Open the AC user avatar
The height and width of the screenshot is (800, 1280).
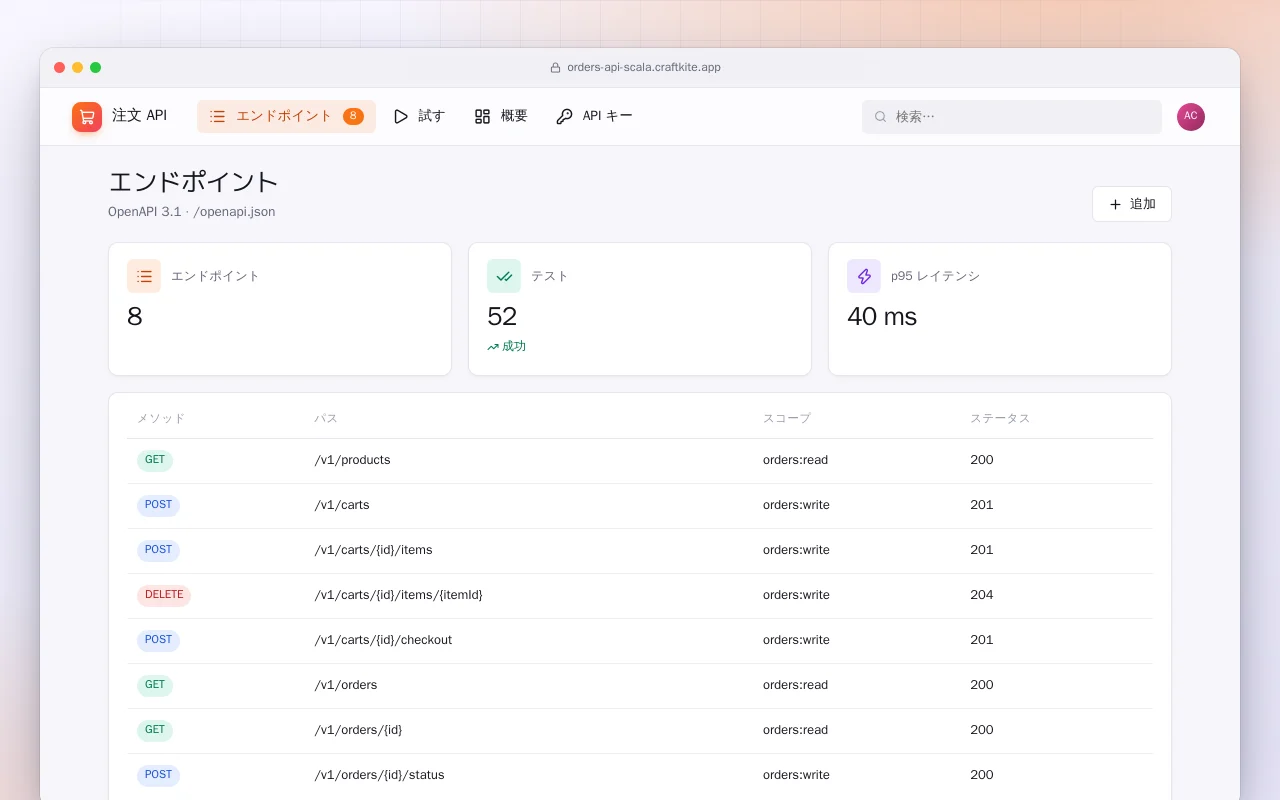[x=1191, y=117]
